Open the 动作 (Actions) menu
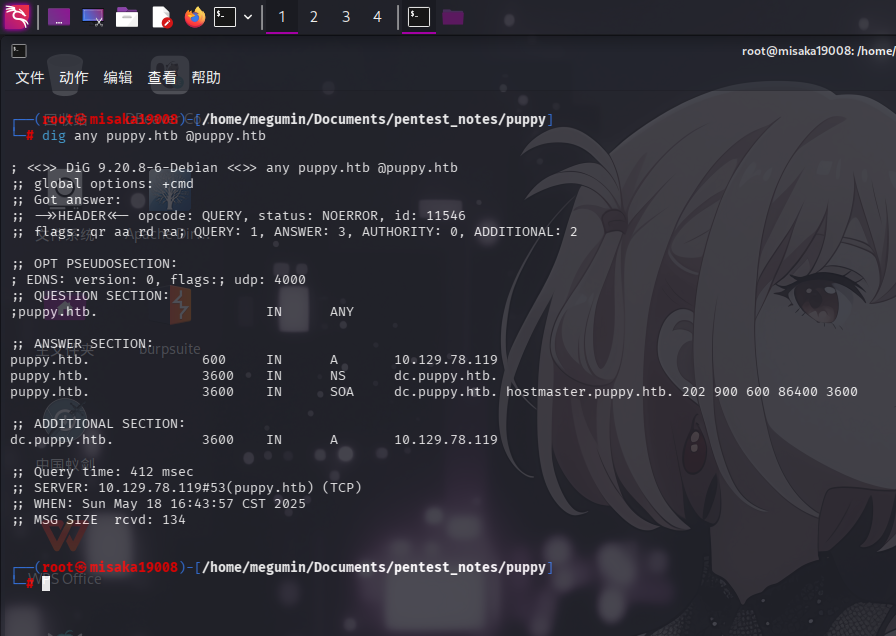Image resolution: width=896 pixels, height=636 pixels. (x=74, y=78)
